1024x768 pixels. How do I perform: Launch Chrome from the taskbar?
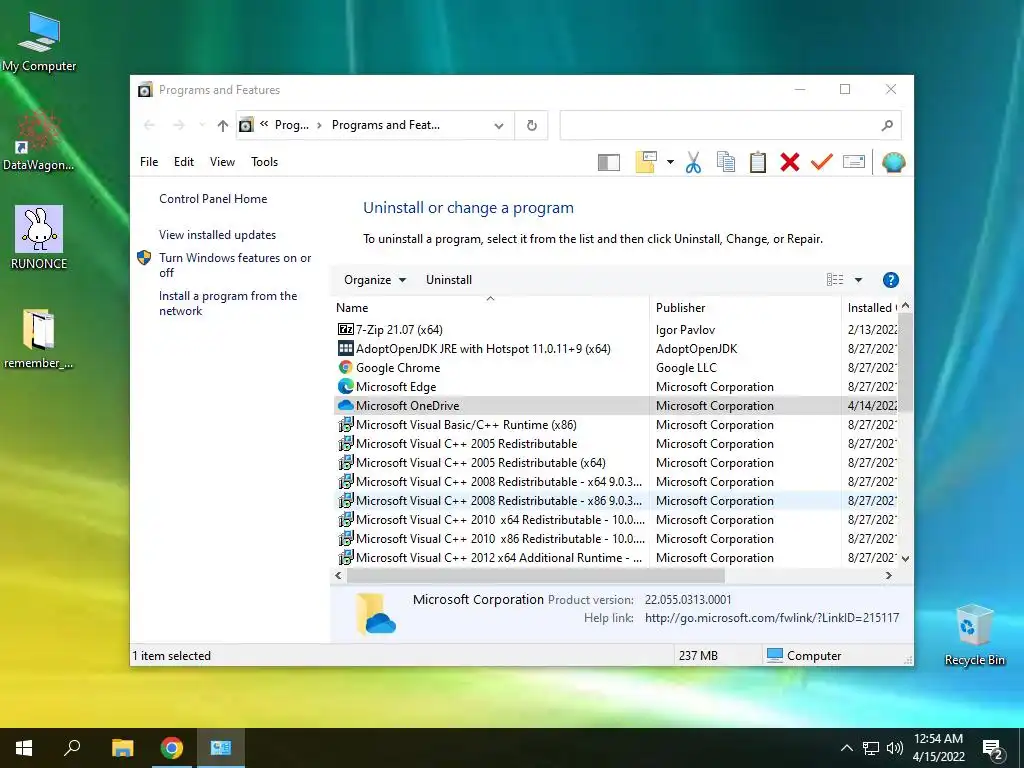click(x=172, y=748)
